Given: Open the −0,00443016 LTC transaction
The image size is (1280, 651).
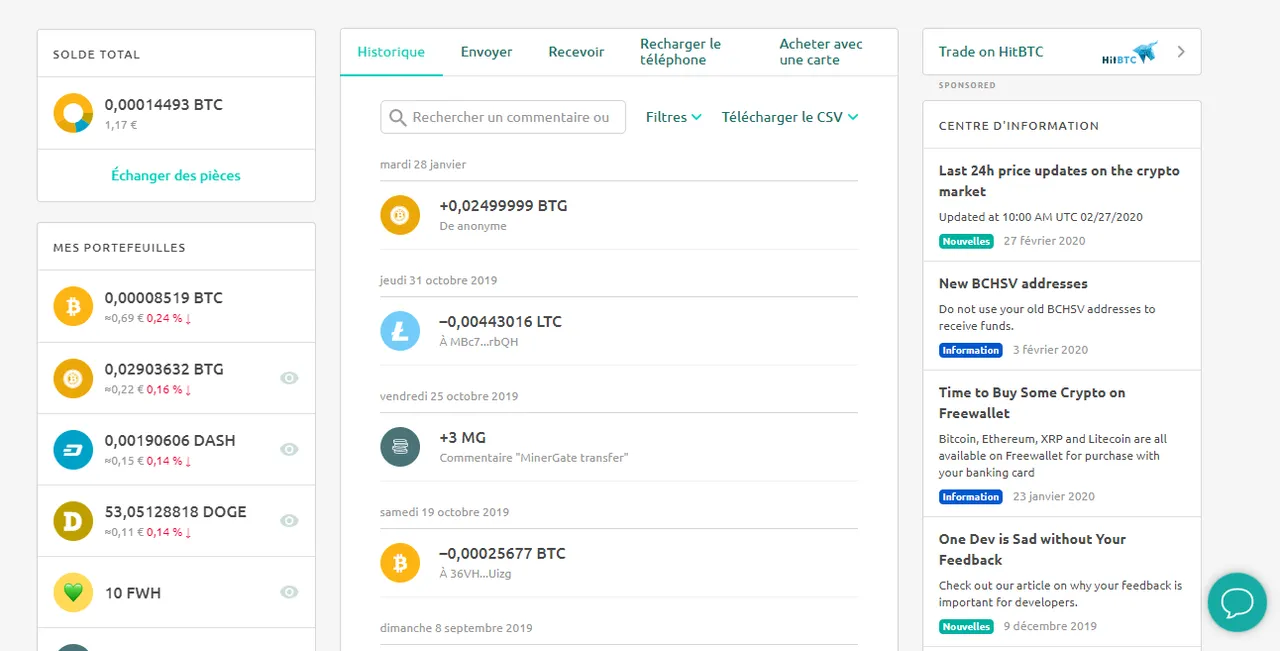Looking at the screenshot, I should click(619, 331).
